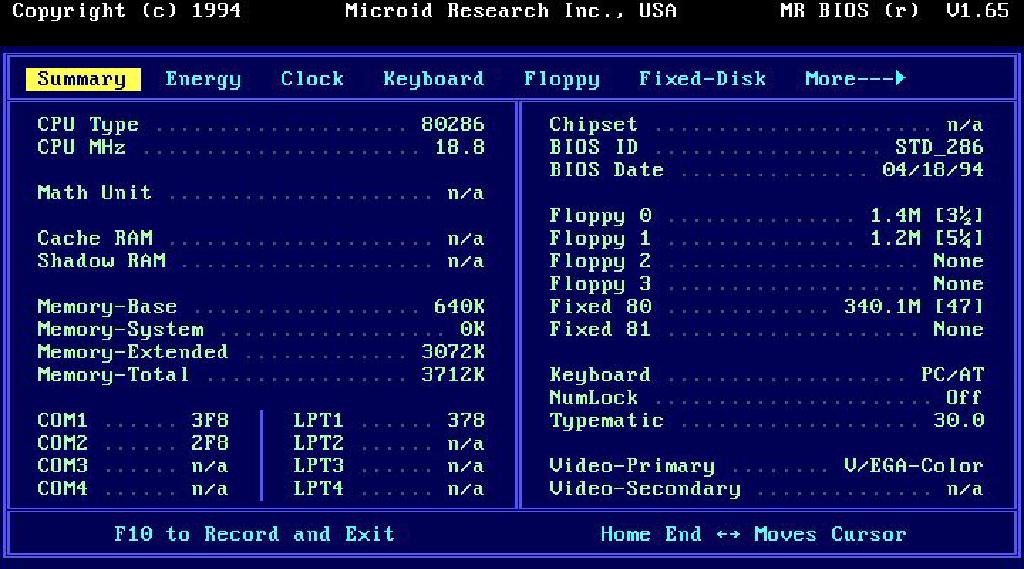
Task: Click the COM4 row label
Action: click(63, 489)
